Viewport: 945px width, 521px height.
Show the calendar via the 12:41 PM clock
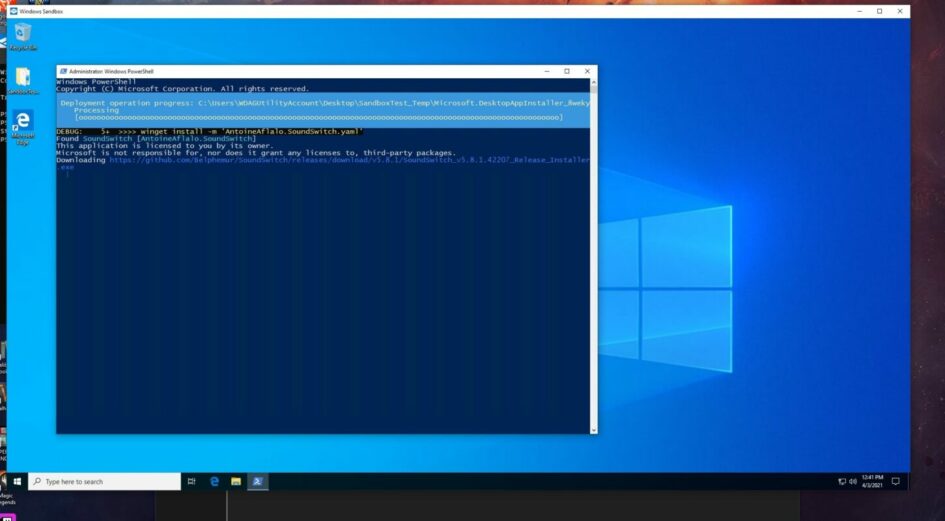pyautogui.click(x=872, y=481)
